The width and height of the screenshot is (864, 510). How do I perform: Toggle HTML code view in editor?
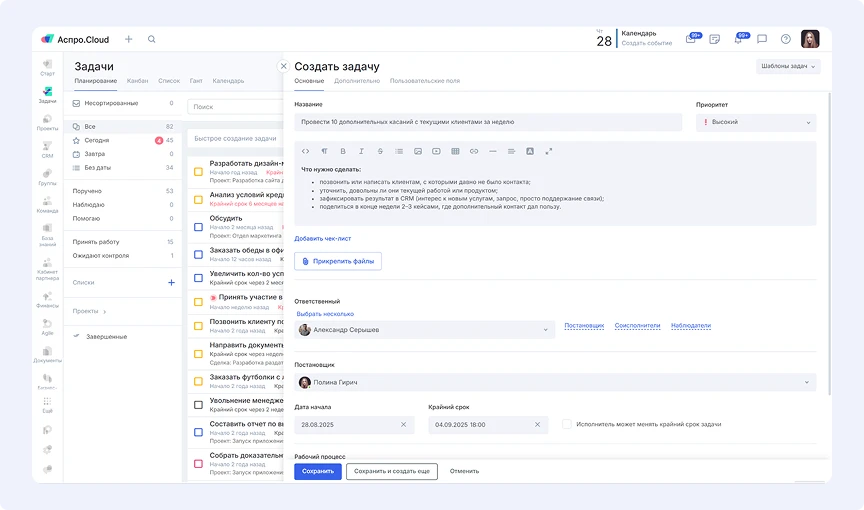click(x=305, y=151)
